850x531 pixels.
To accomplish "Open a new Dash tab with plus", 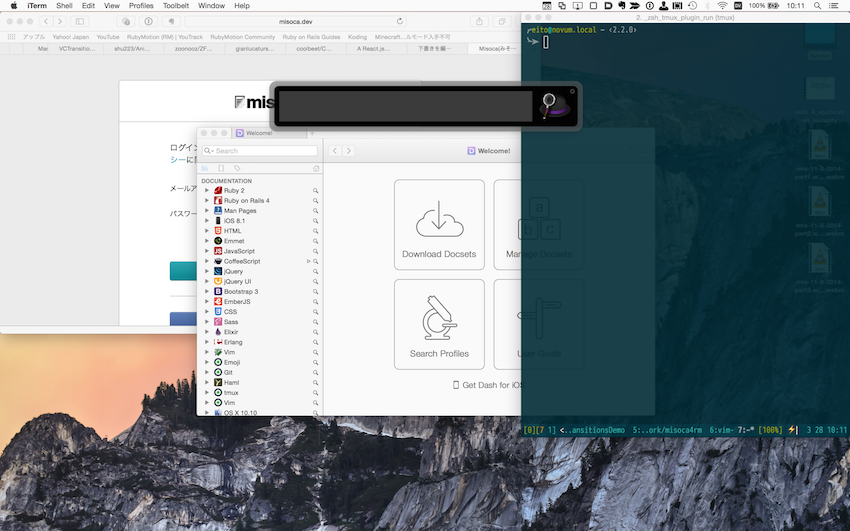I will (312, 133).
